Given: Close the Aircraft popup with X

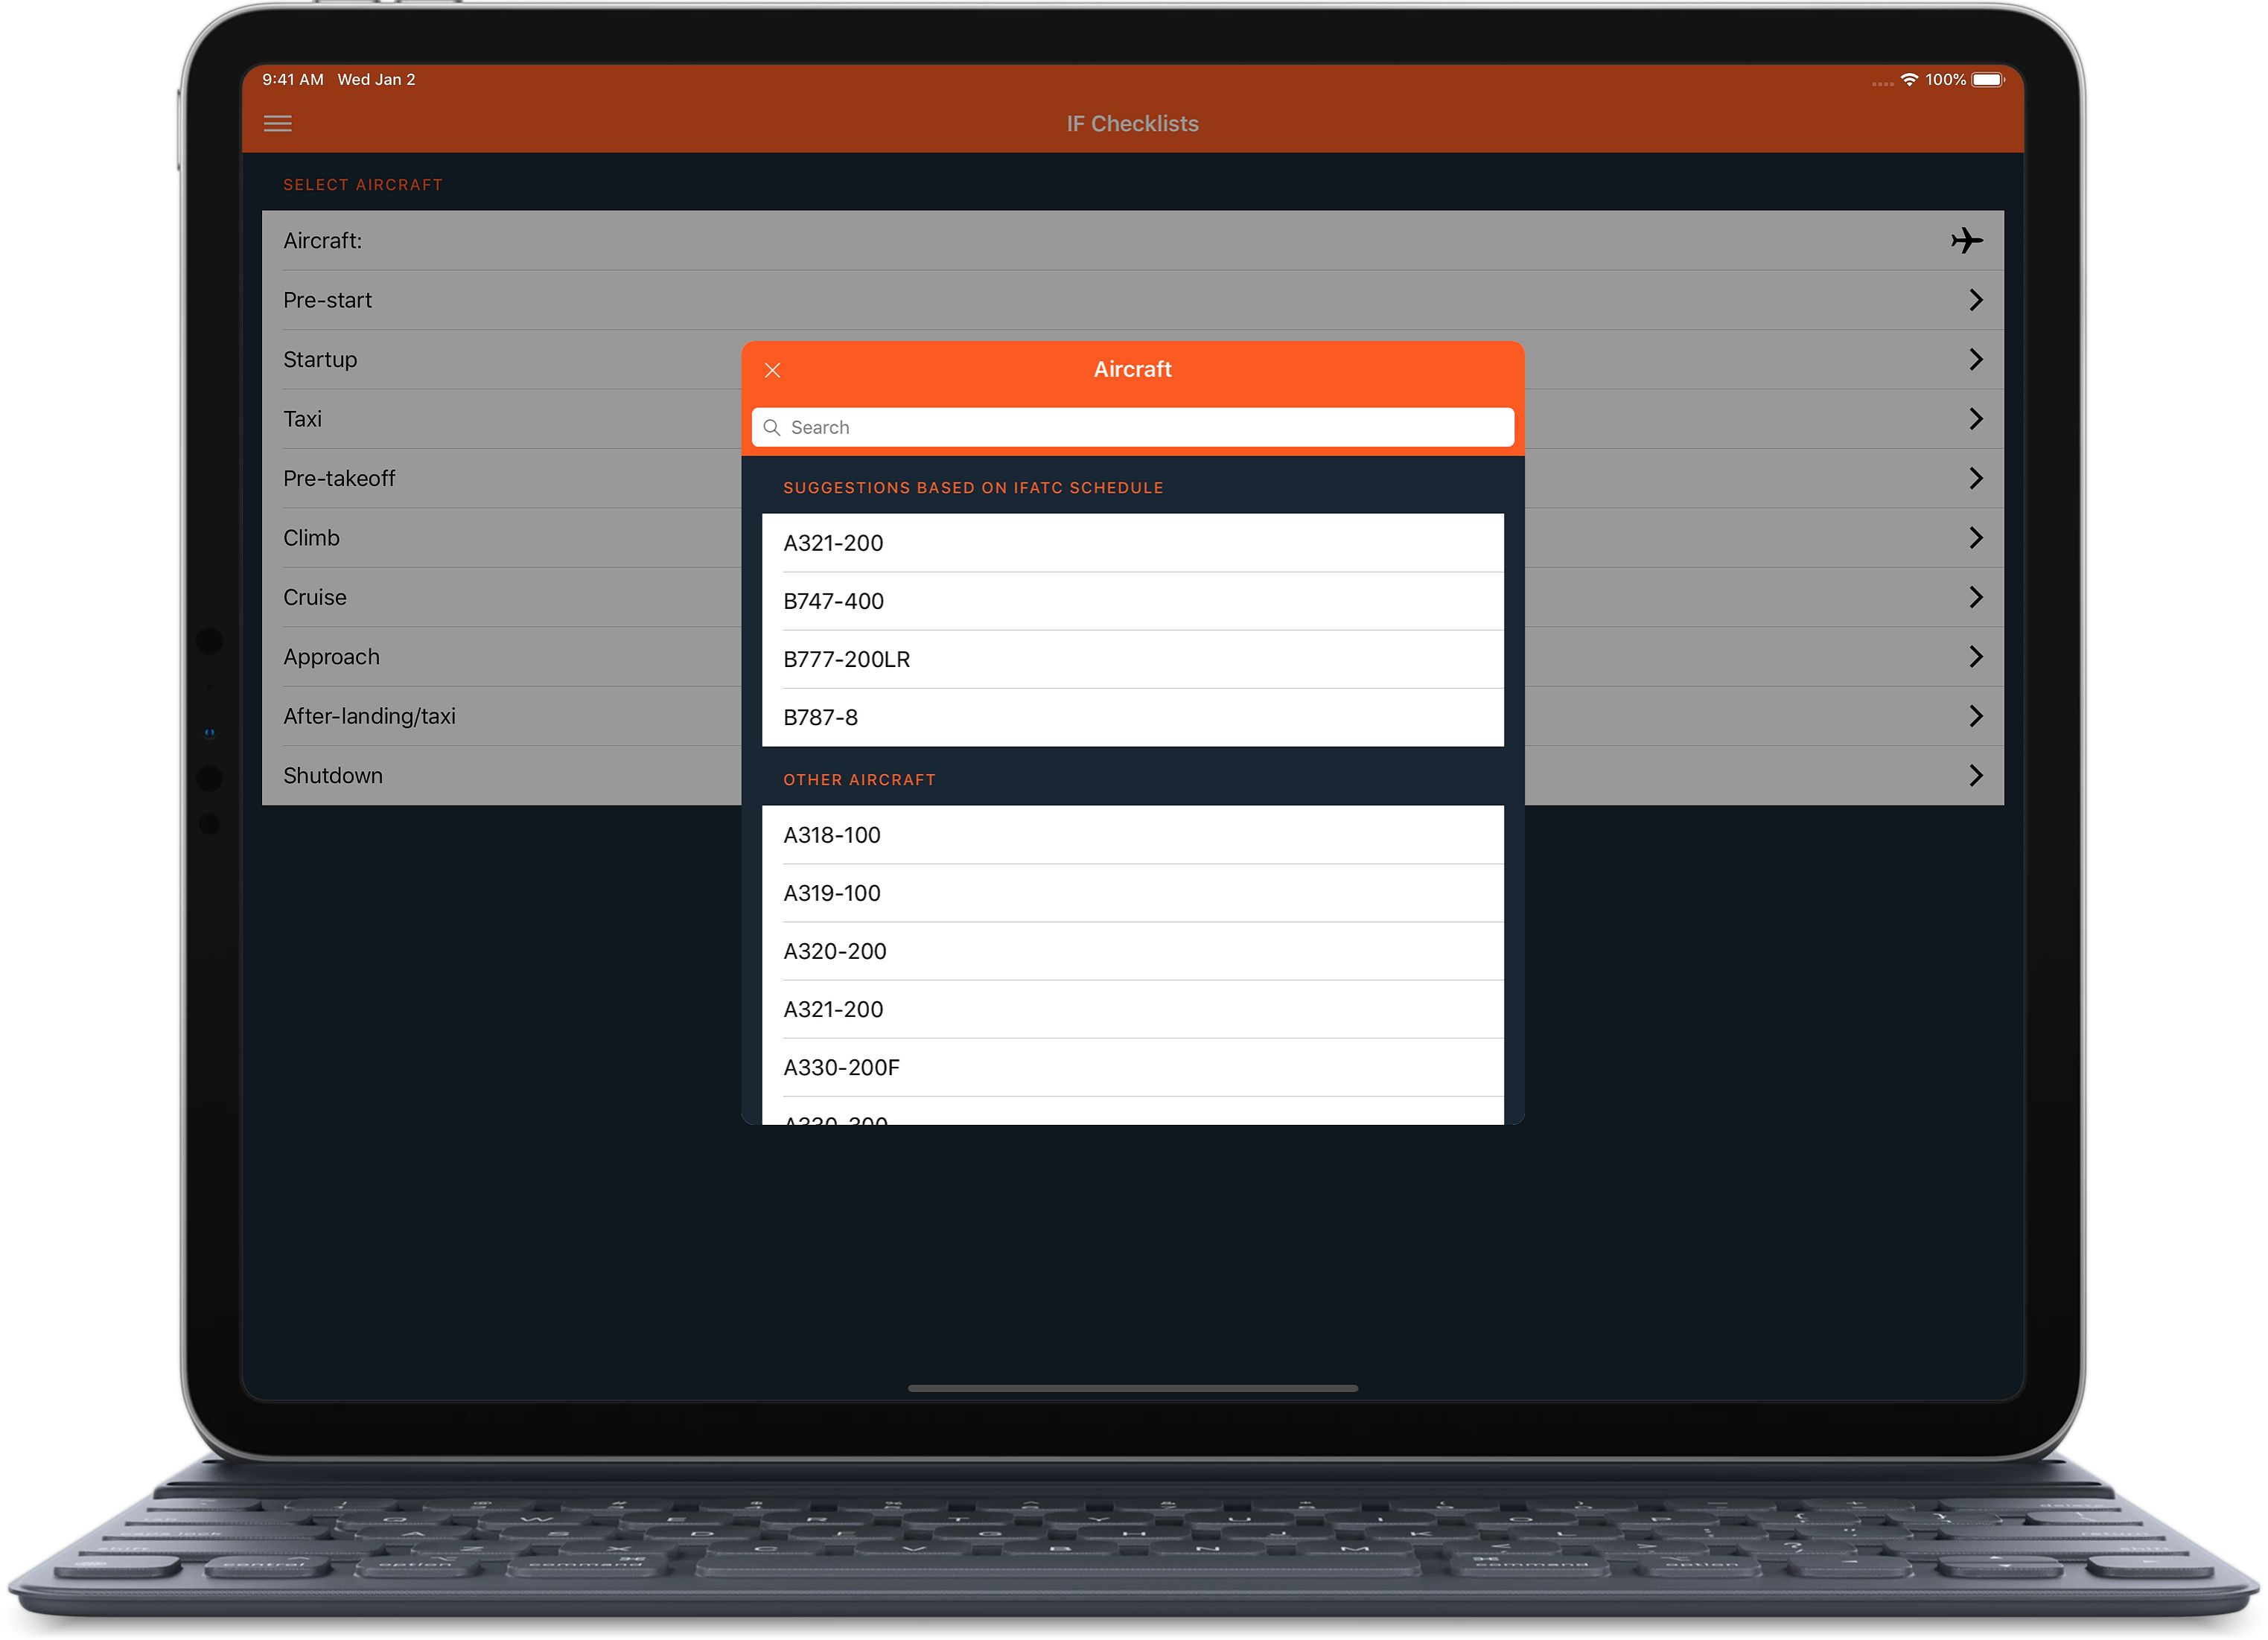Looking at the screenshot, I should click(x=772, y=370).
